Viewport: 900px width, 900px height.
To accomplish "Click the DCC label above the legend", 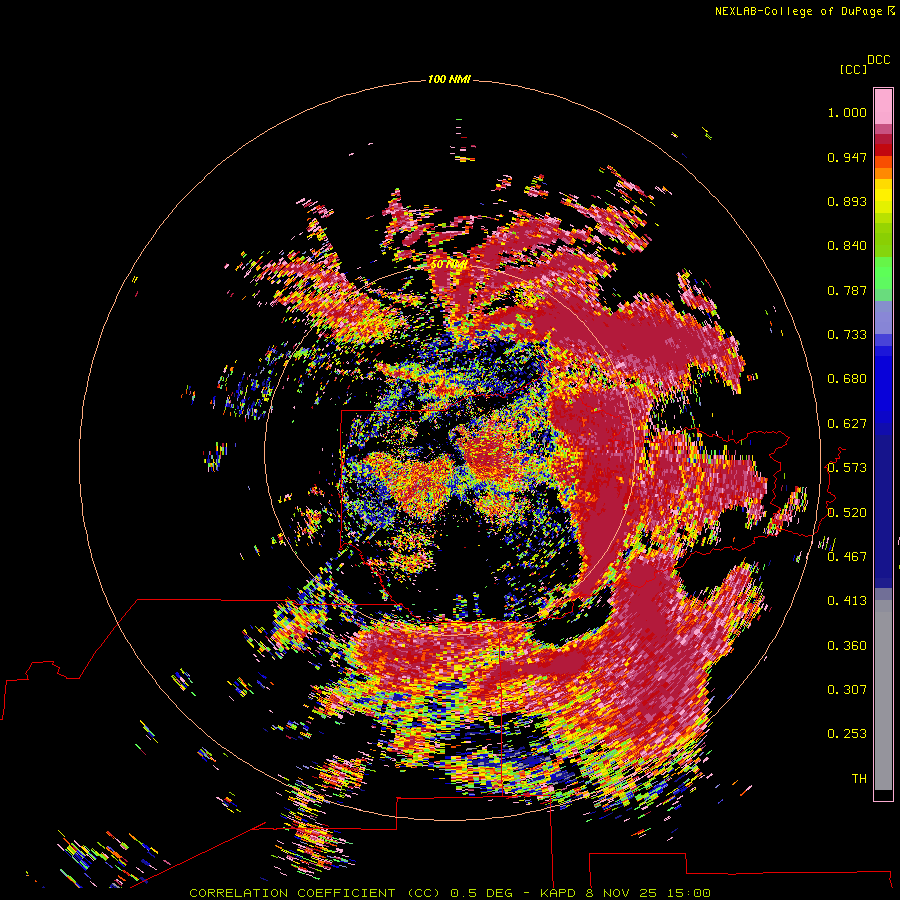I will point(879,60).
